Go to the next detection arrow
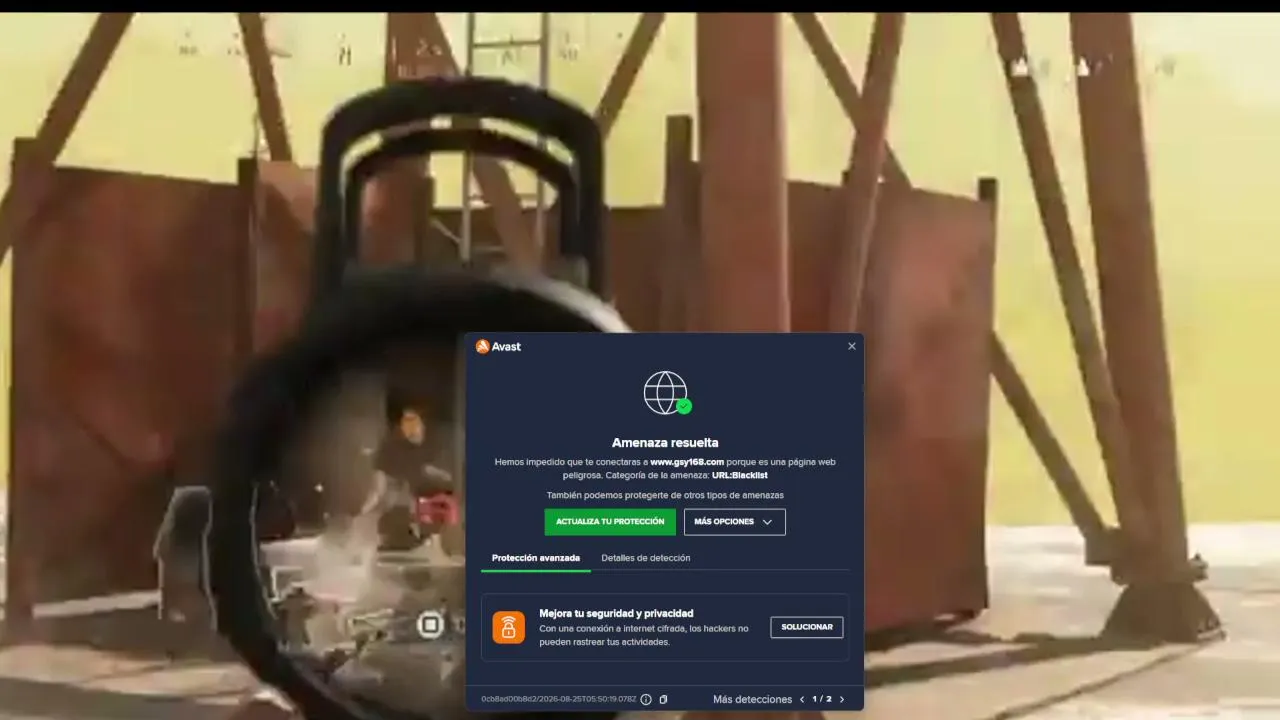The width and height of the screenshot is (1280, 720). coord(842,700)
